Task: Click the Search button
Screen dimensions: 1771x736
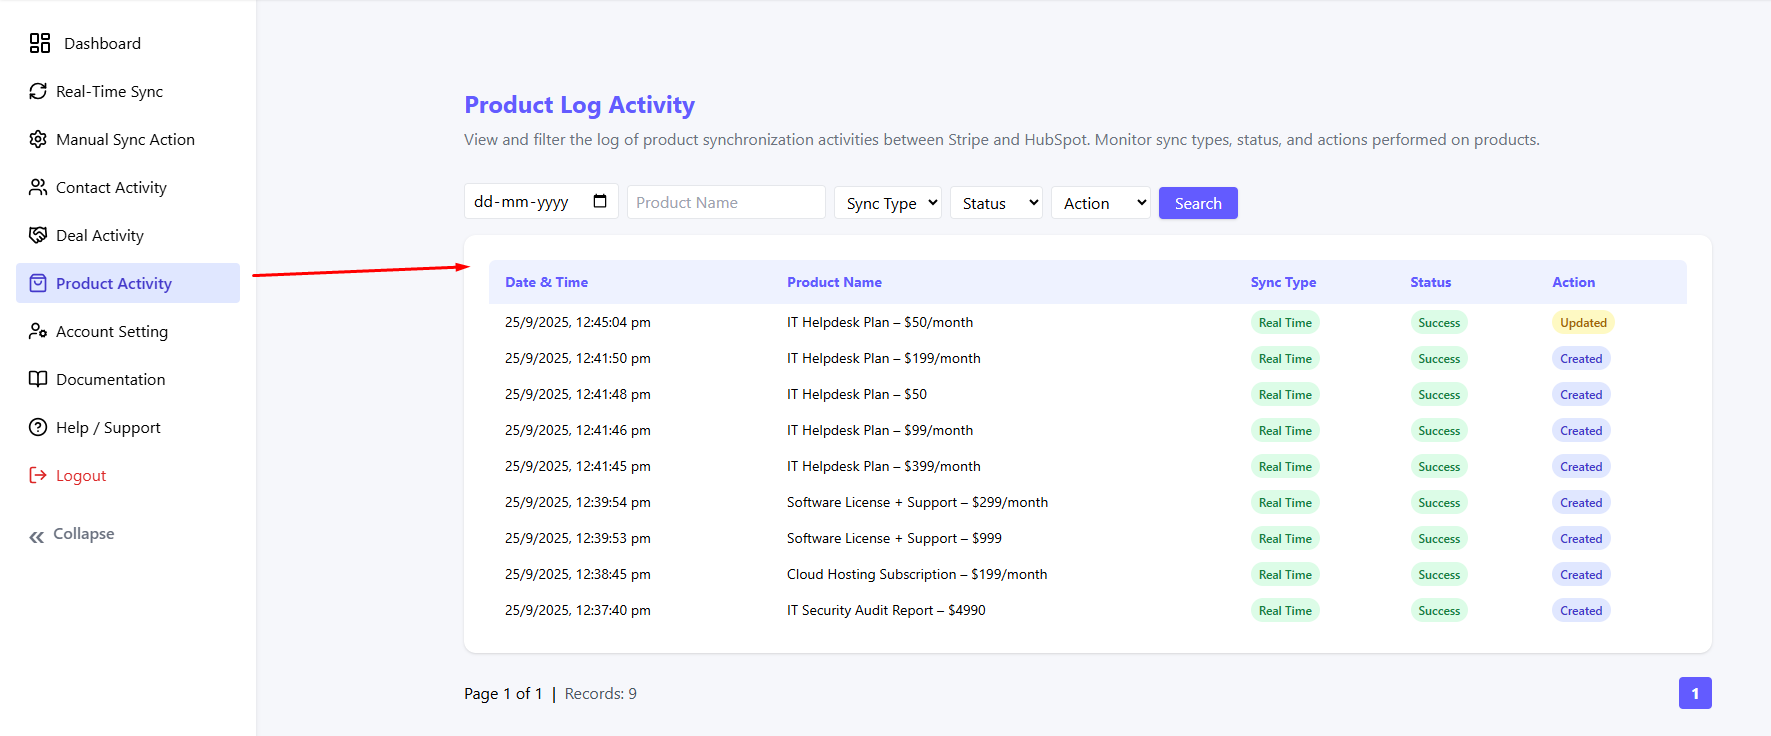Action: 1198,203
